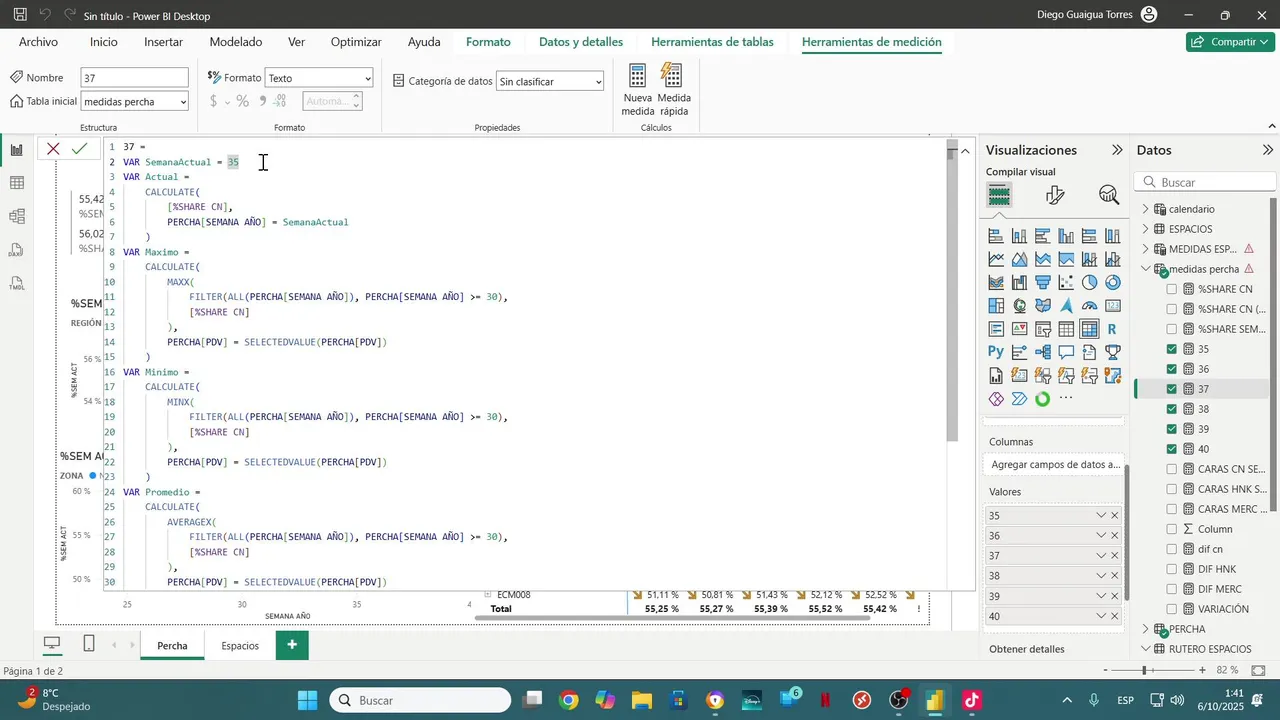The image size is (1280, 720).
Task: Open the Tabla inicial dropdown
Action: click(134, 101)
